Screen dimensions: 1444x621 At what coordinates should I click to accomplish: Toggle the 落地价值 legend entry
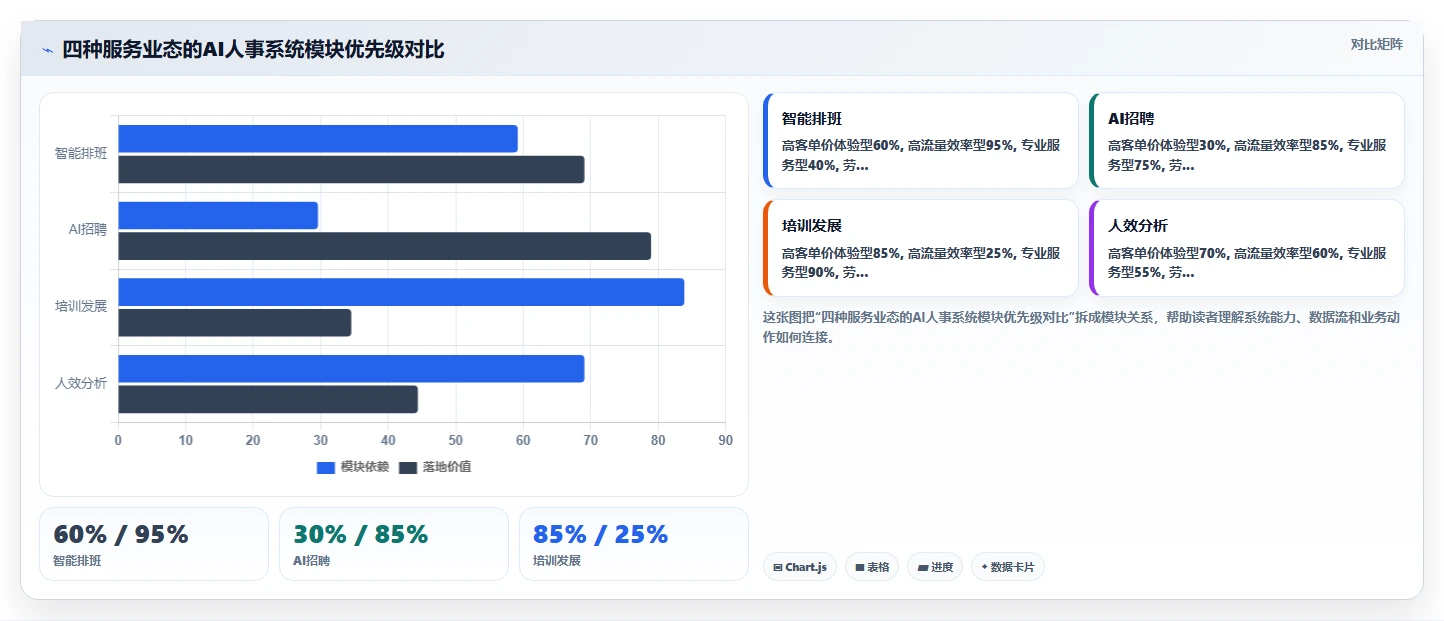pyautogui.click(x=435, y=467)
